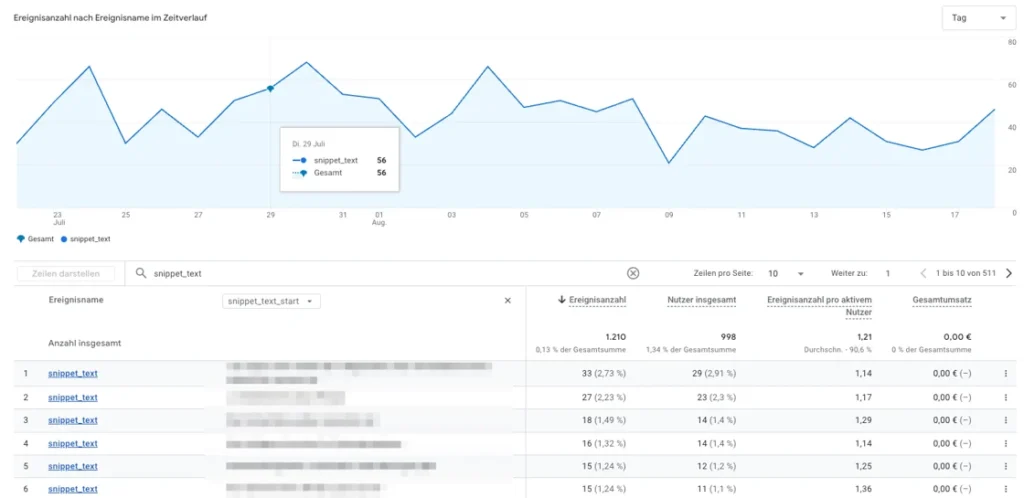Click the 29 Juli chart data point
The image size is (1024, 498).
(270, 88)
